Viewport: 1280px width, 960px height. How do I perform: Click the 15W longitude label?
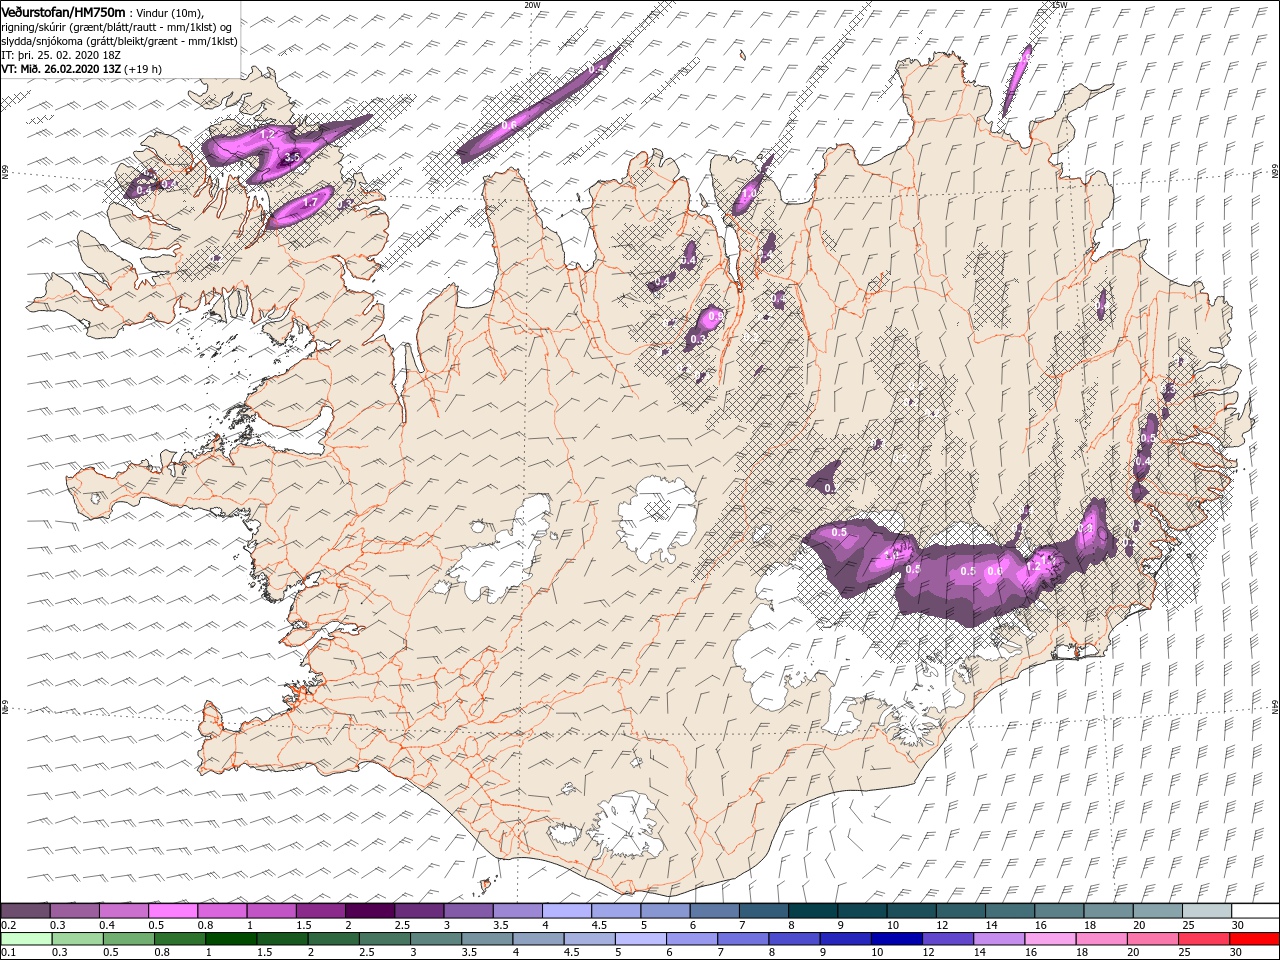pos(1059,4)
